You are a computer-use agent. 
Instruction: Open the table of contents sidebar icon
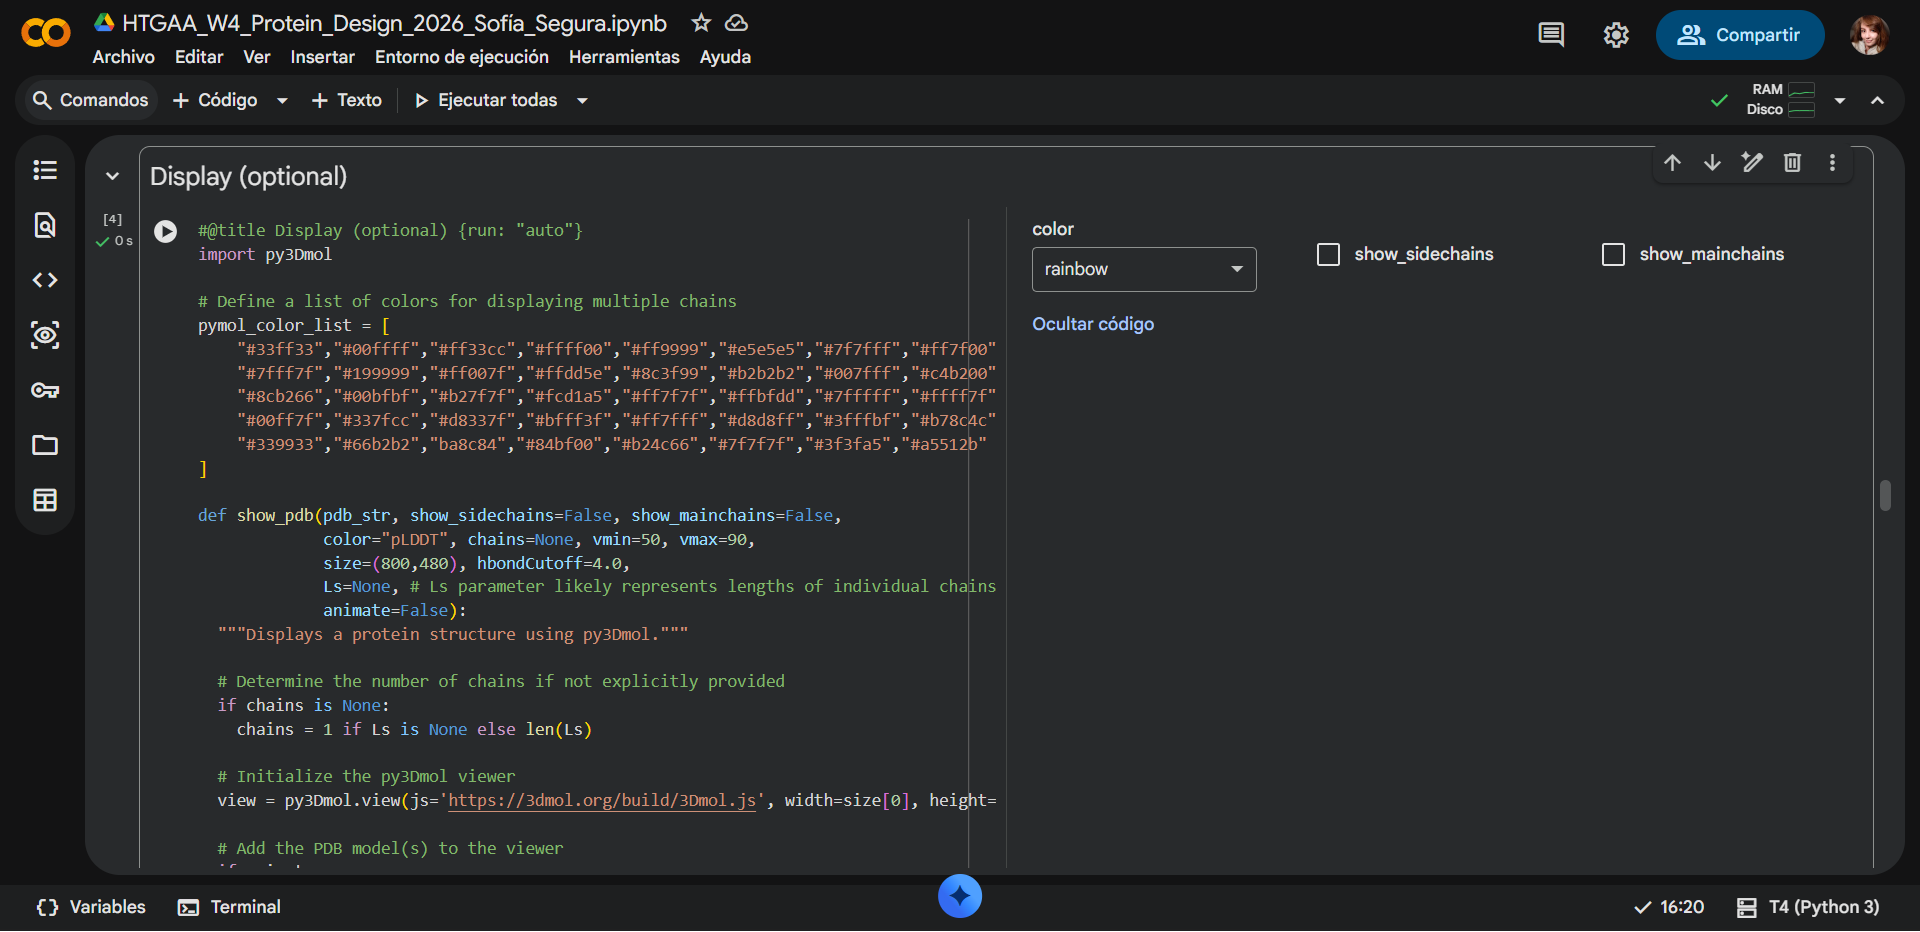point(45,170)
